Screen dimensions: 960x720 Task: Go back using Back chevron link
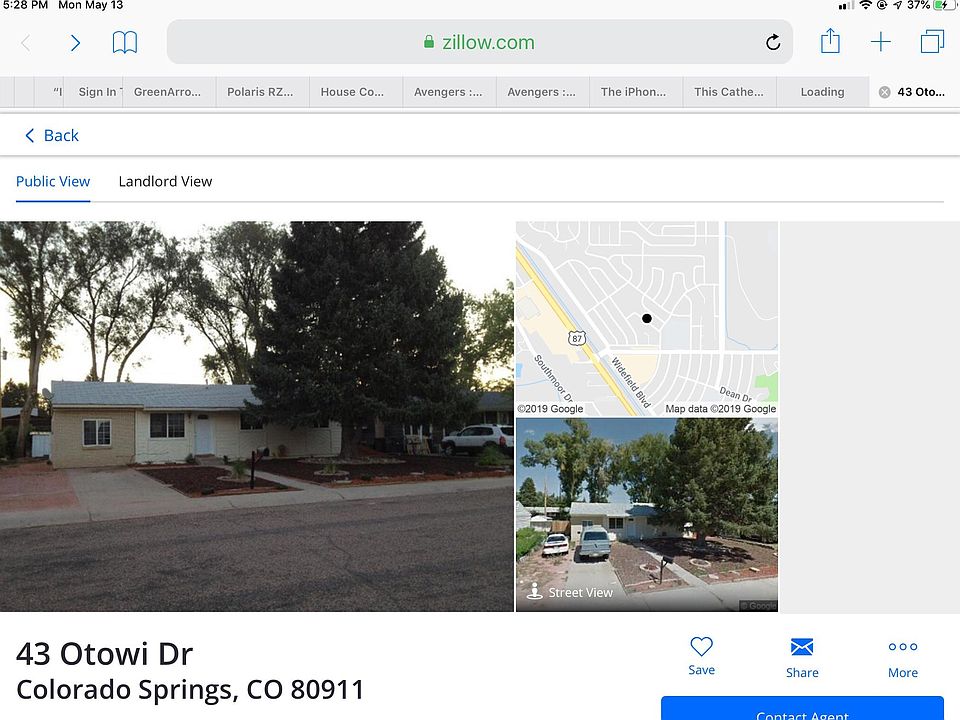point(51,135)
